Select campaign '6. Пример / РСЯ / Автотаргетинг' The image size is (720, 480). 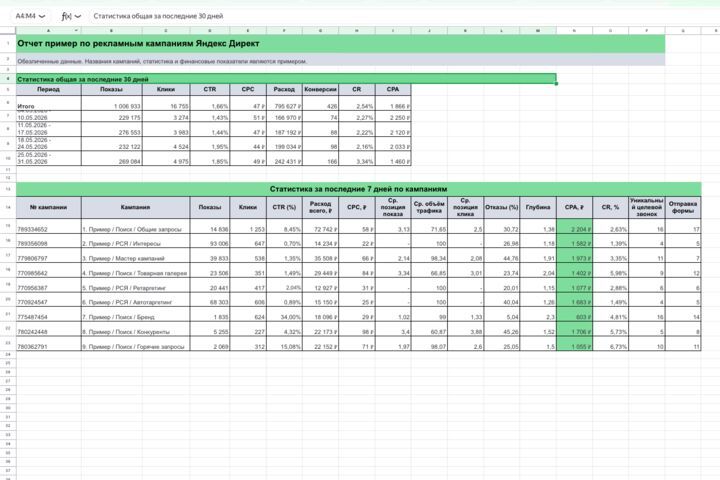point(135,299)
